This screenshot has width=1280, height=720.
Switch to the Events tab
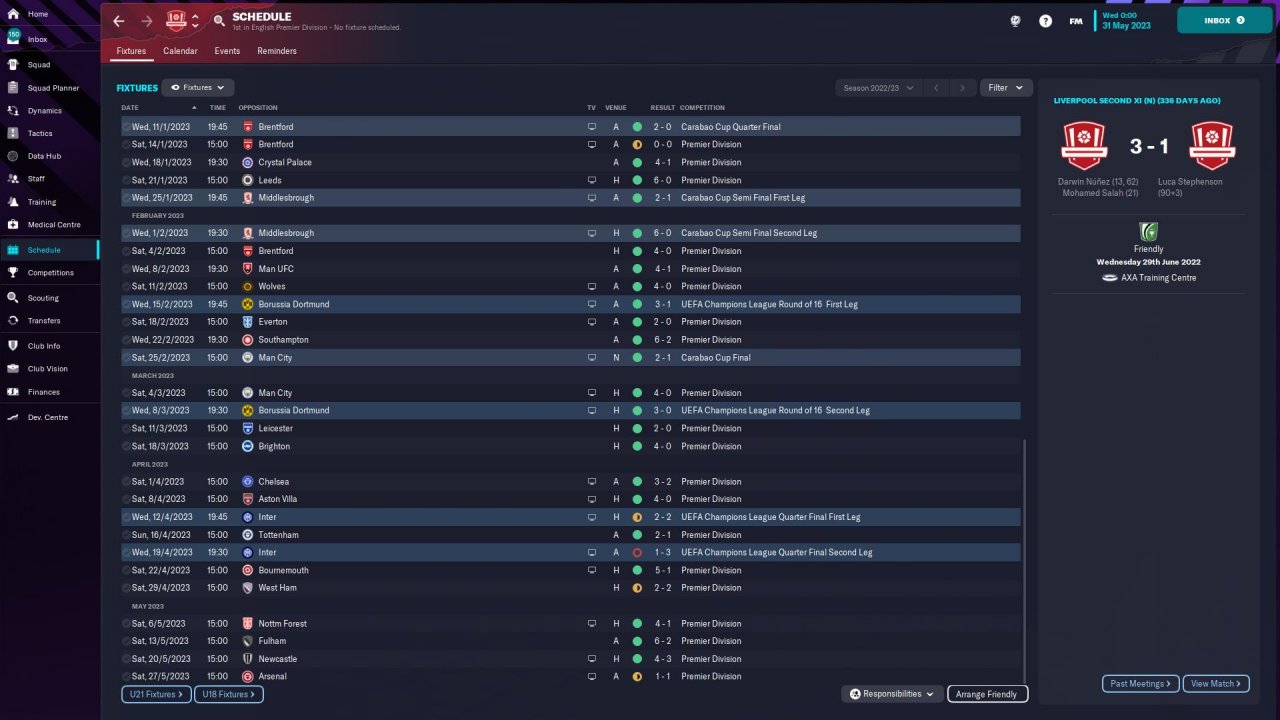click(227, 51)
